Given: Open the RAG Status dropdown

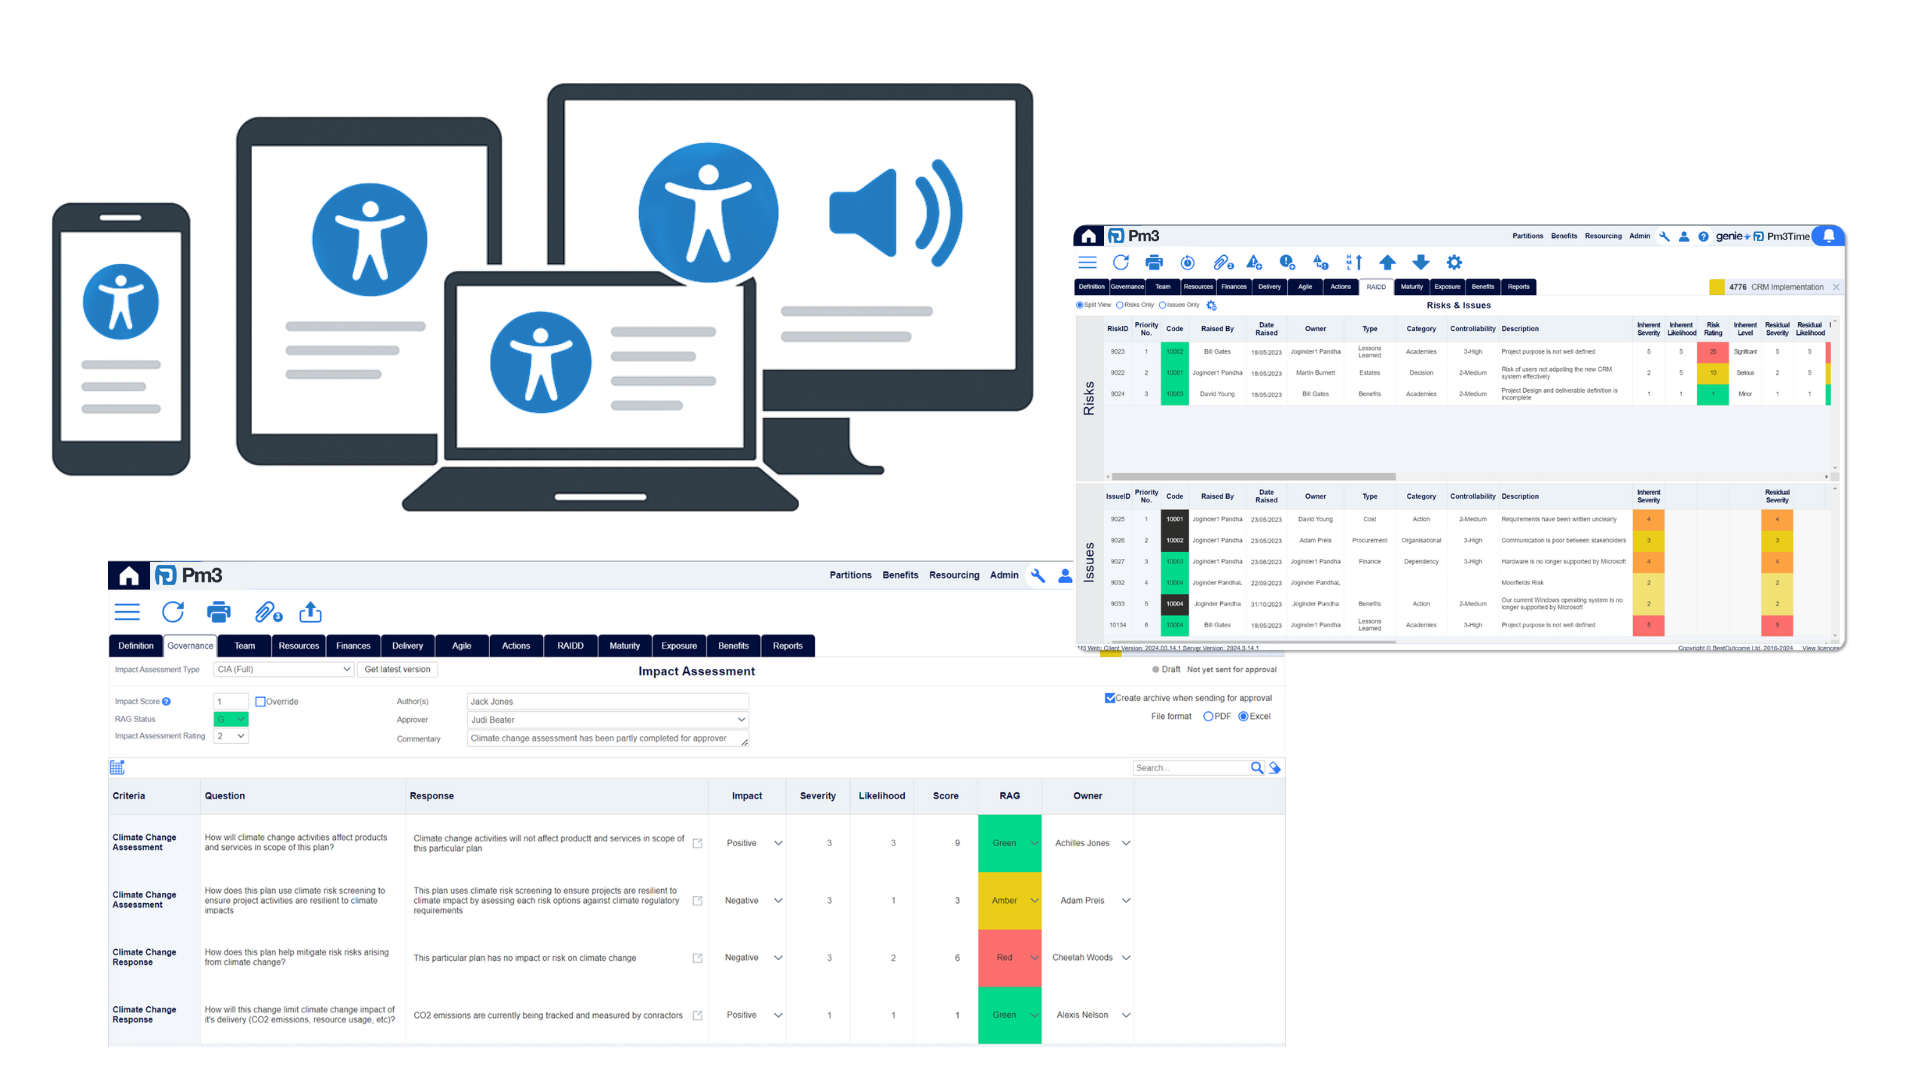Looking at the screenshot, I should [x=231, y=719].
